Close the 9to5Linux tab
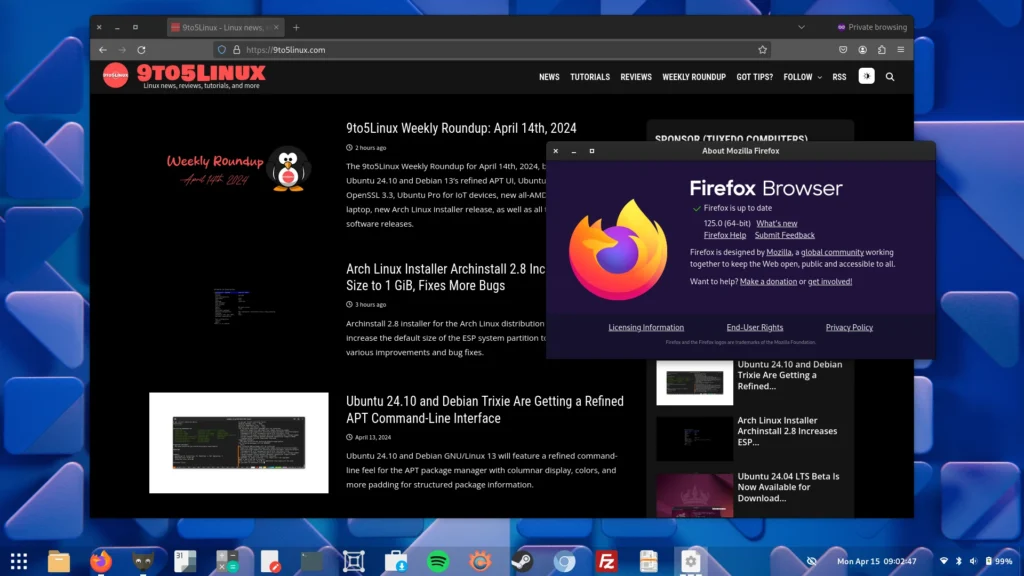 point(276,27)
